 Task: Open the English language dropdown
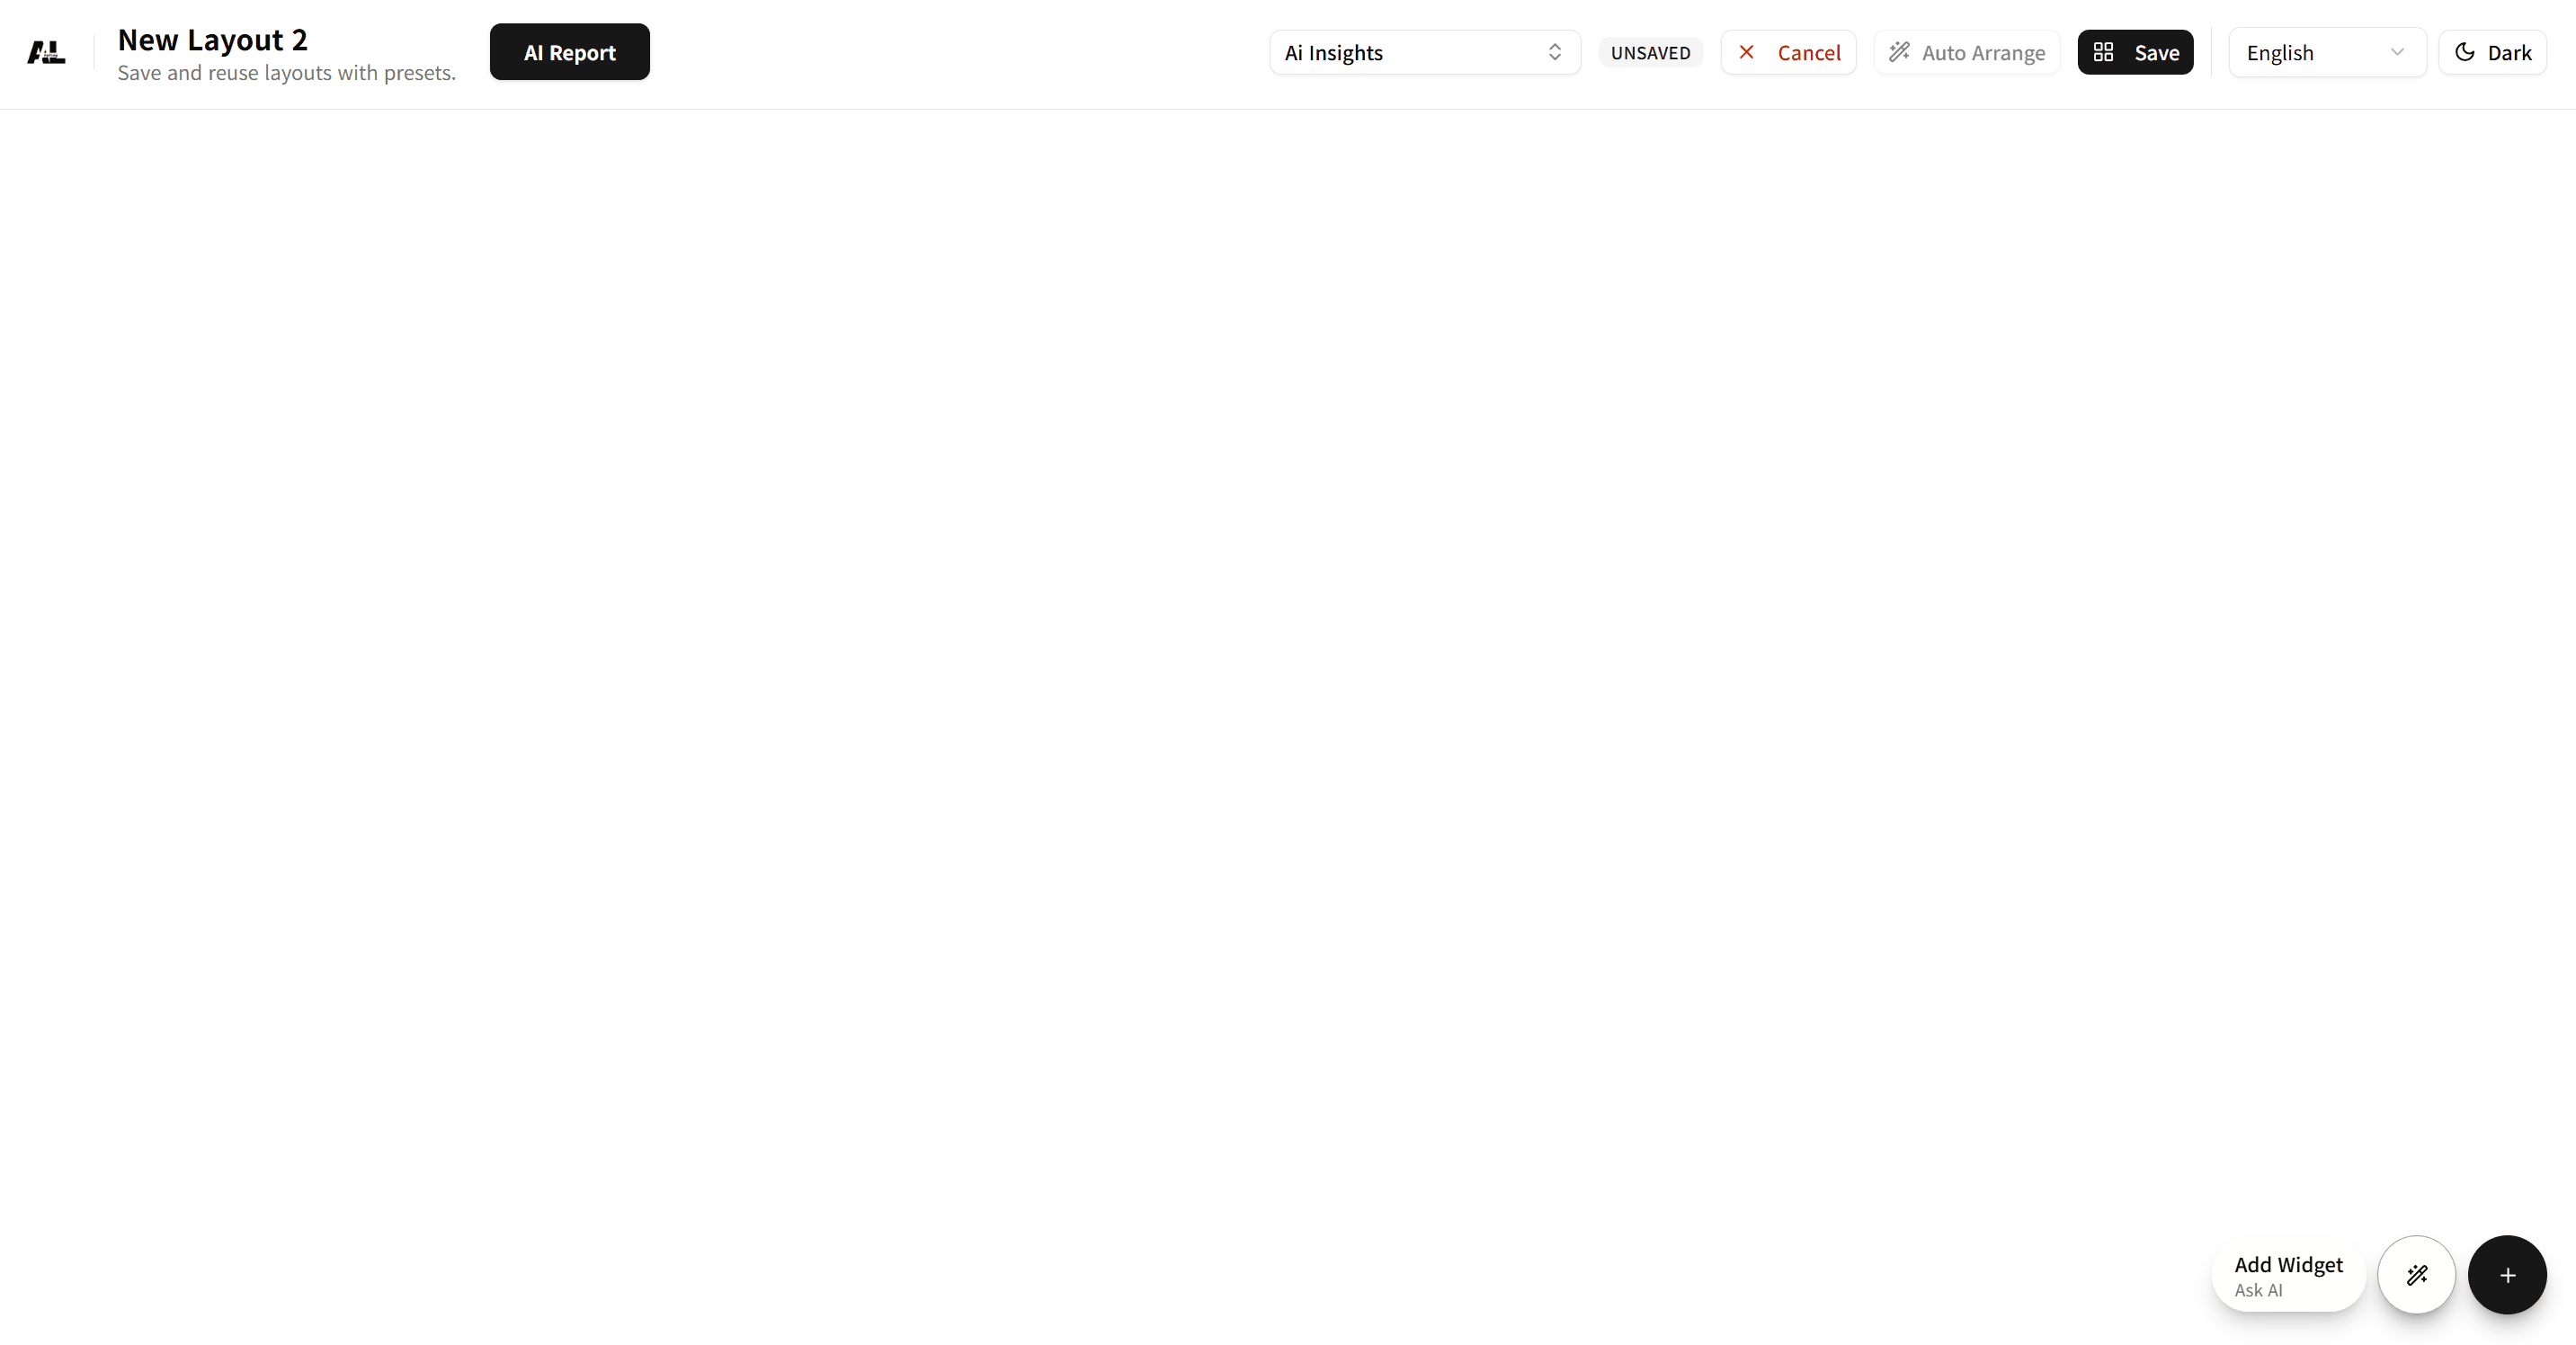coord(2327,52)
